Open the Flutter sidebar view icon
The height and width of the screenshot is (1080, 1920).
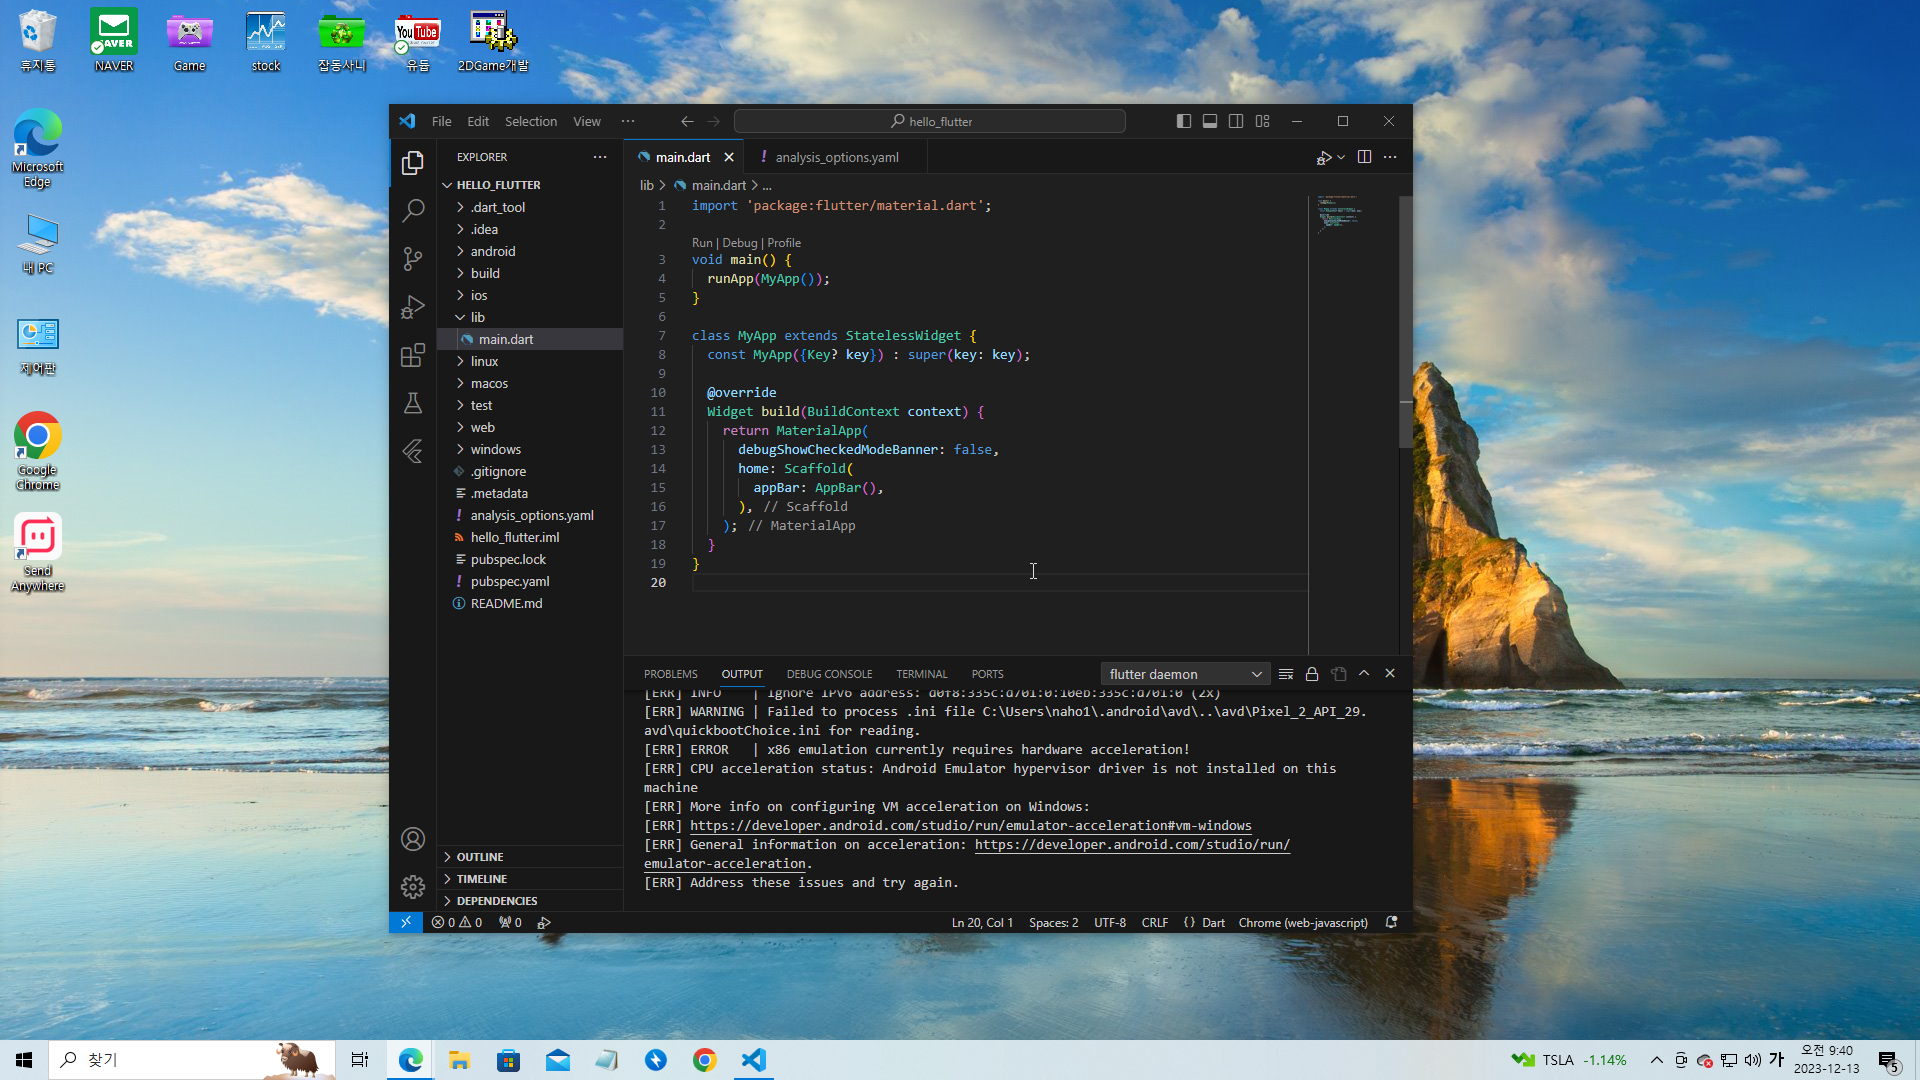tap(413, 451)
